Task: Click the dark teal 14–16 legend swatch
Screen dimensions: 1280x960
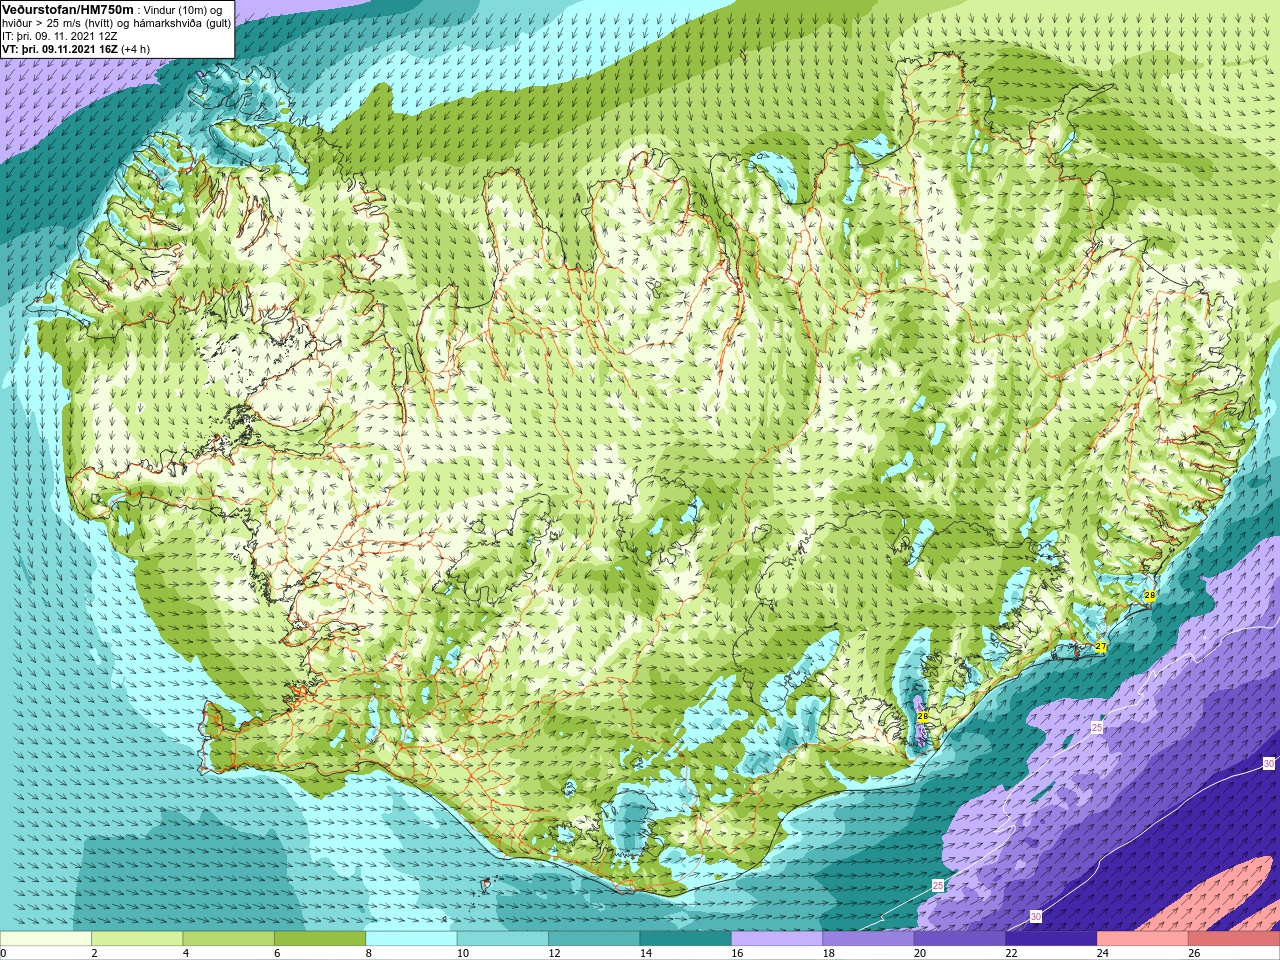Action: pyautogui.click(x=686, y=939)
